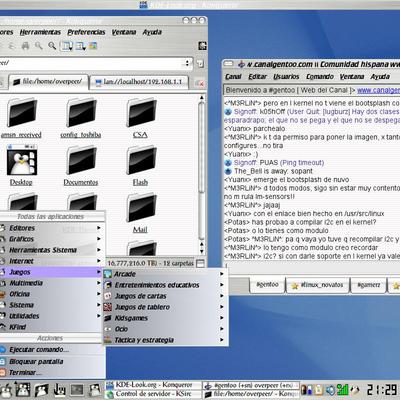400x400 pixels.
Task: Choose Bloquear pantalla action
Action: pos(52,361)
